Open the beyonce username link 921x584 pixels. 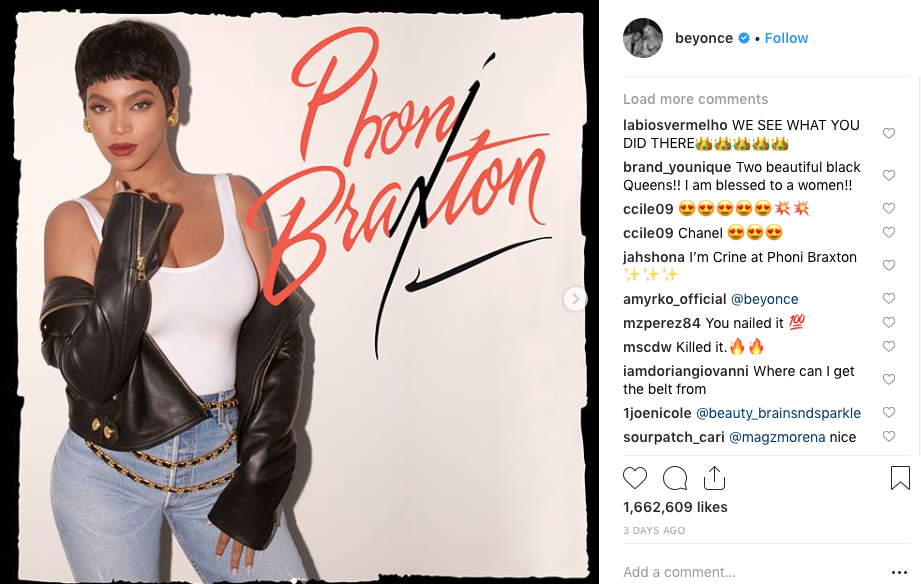[x=704, y=38]
